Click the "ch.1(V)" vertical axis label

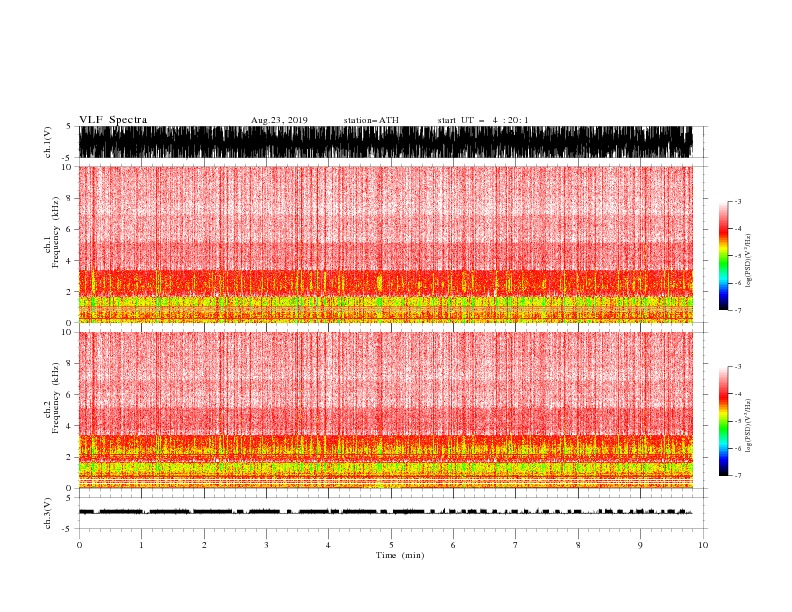pos(48,142)
